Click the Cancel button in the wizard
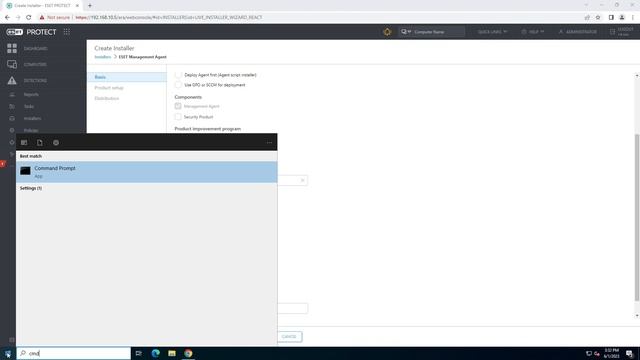The width and height of the screenshot is (640, 360). click(289, 337)
